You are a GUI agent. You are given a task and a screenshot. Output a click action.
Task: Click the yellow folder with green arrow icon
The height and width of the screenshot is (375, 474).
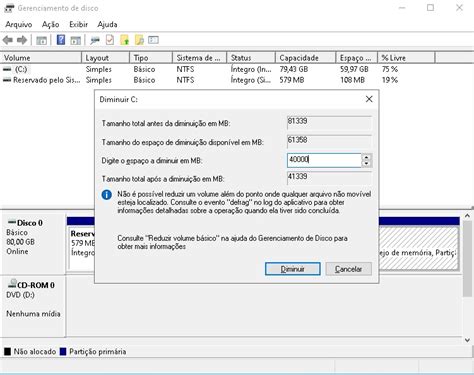pos(125,40)
